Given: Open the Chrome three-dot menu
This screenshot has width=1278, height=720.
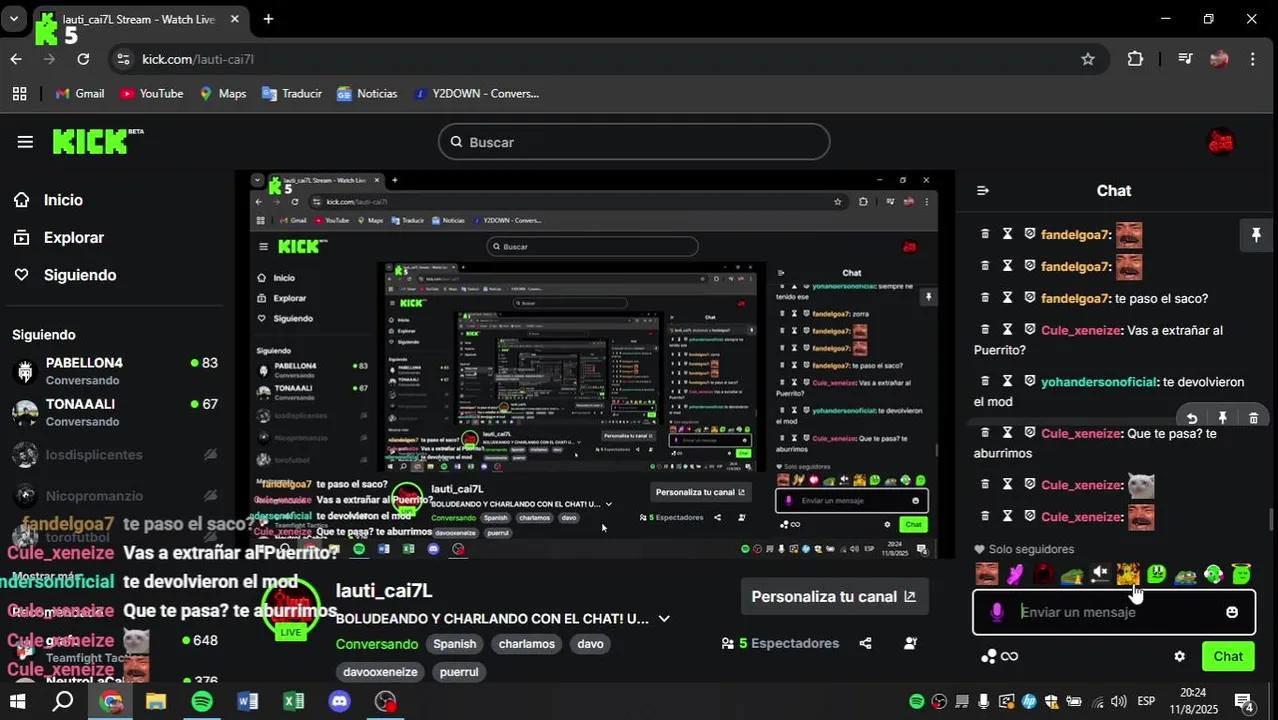Looking at the screenshot, I should [1252, 59].
